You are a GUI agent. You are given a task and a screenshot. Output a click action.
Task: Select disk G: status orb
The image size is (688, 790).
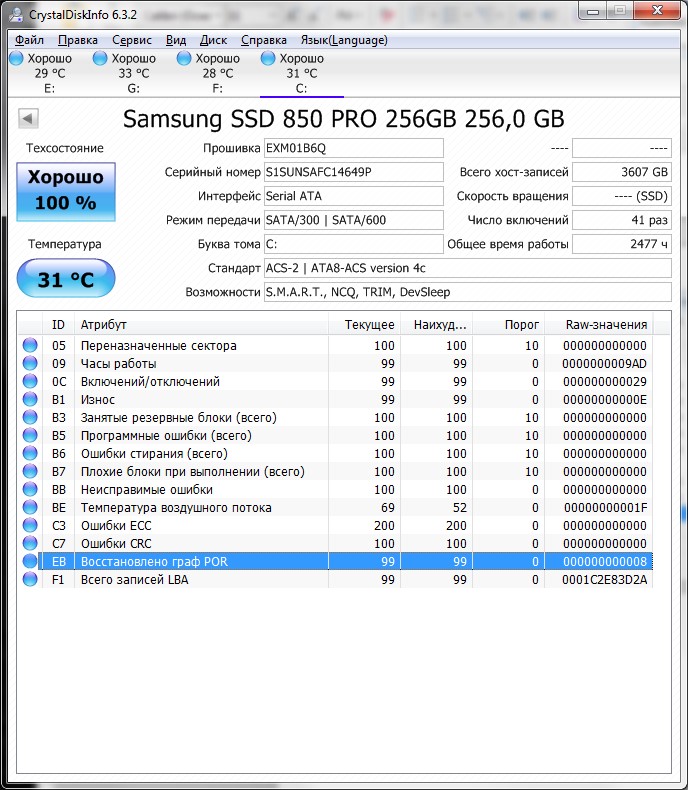click(100, 58)
